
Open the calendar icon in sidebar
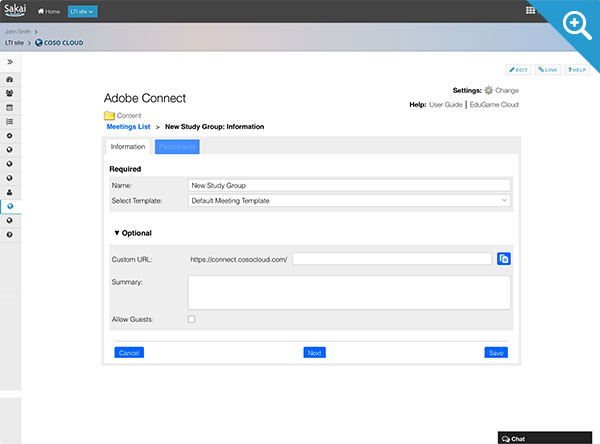click(10, 108)
